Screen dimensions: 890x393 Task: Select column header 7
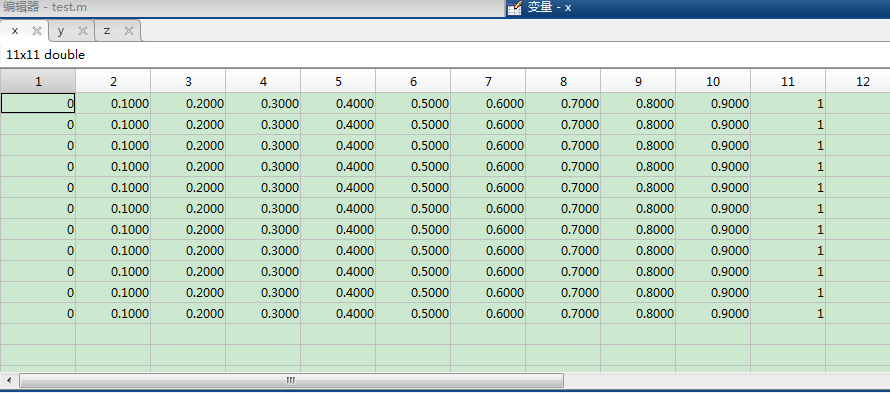pos(488,82)
